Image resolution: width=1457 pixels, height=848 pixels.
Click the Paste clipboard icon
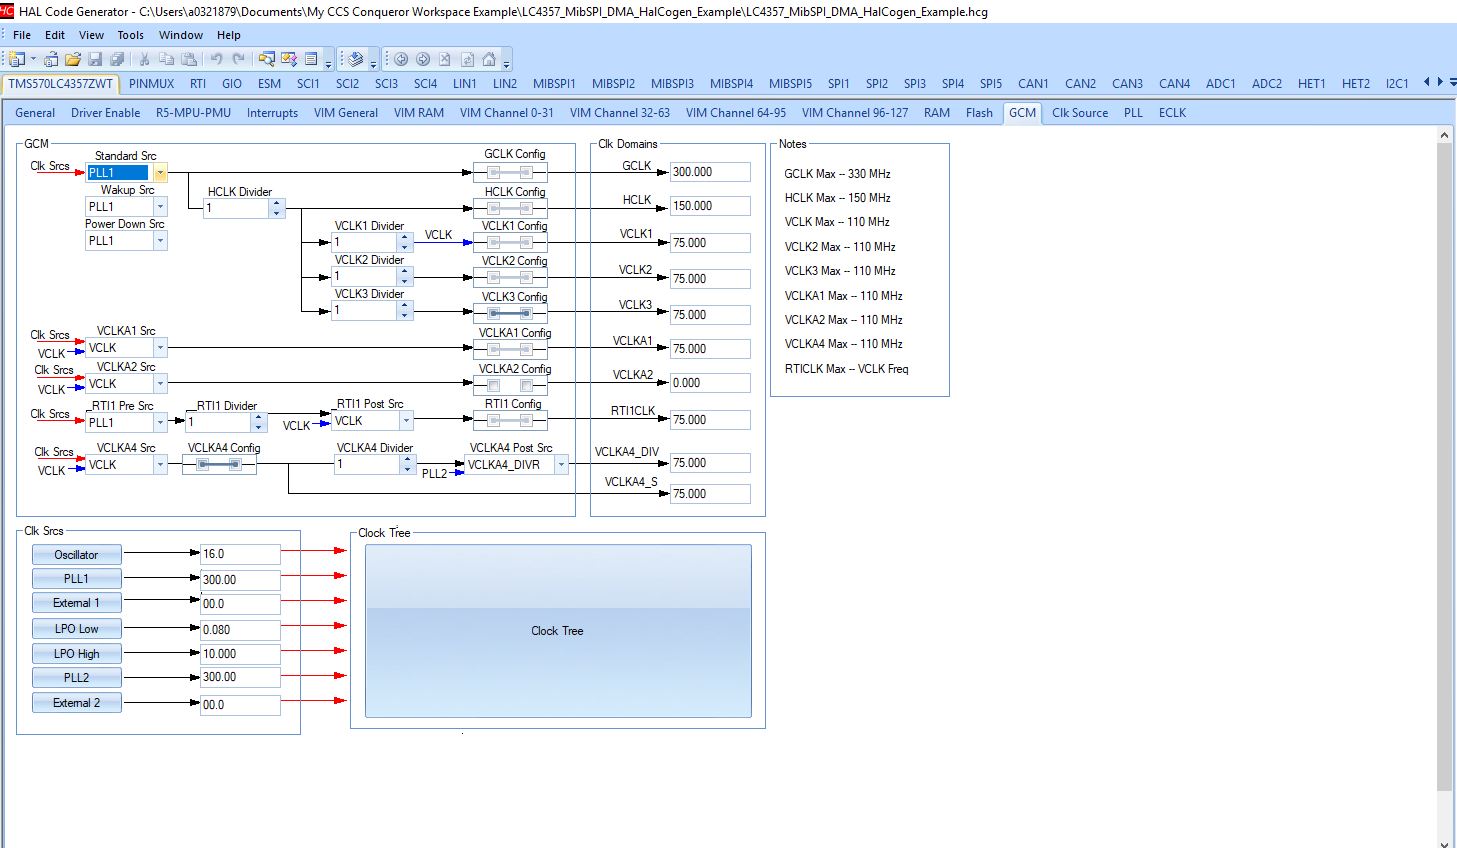click(188, 59)
